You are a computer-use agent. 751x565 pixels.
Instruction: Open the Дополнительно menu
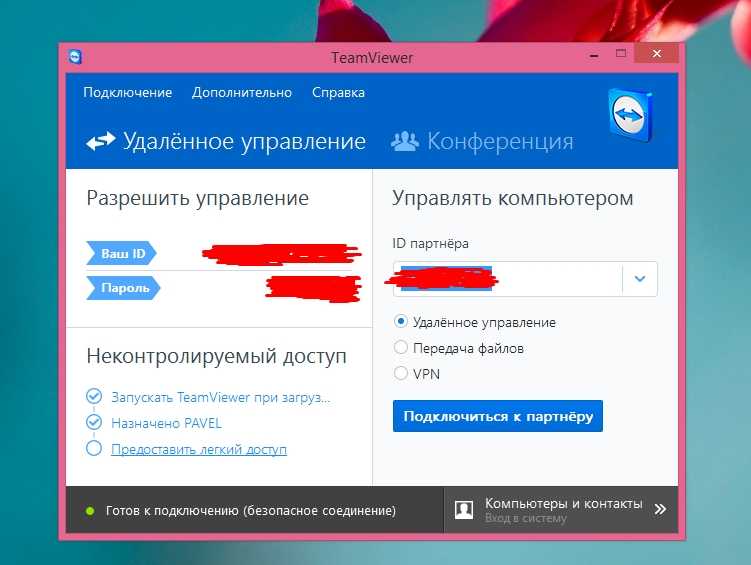tap(242, 92)
